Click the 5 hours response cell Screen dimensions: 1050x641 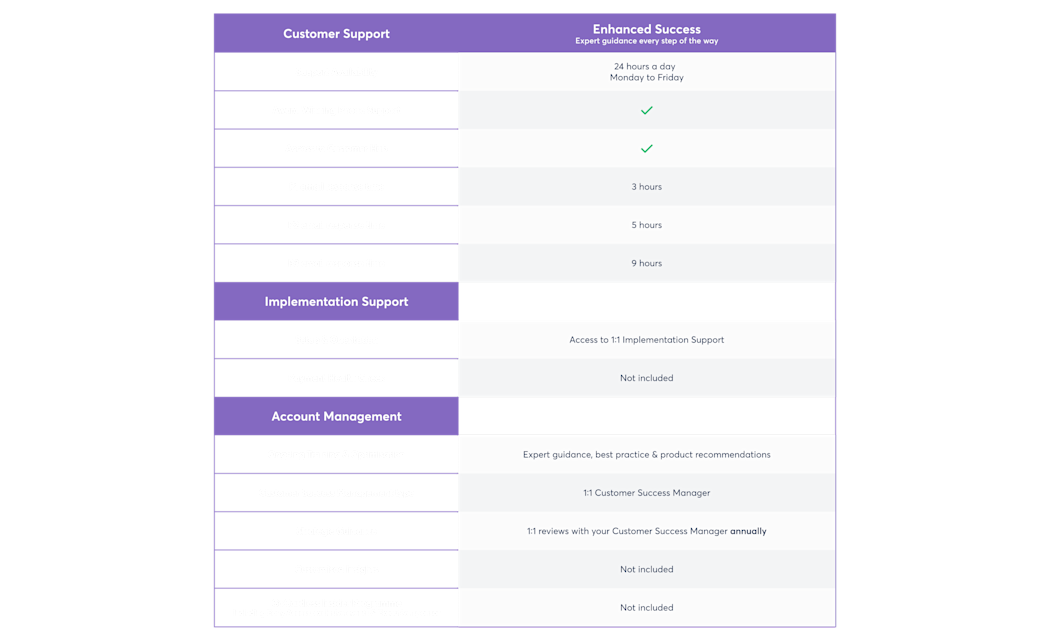(646, 225)
